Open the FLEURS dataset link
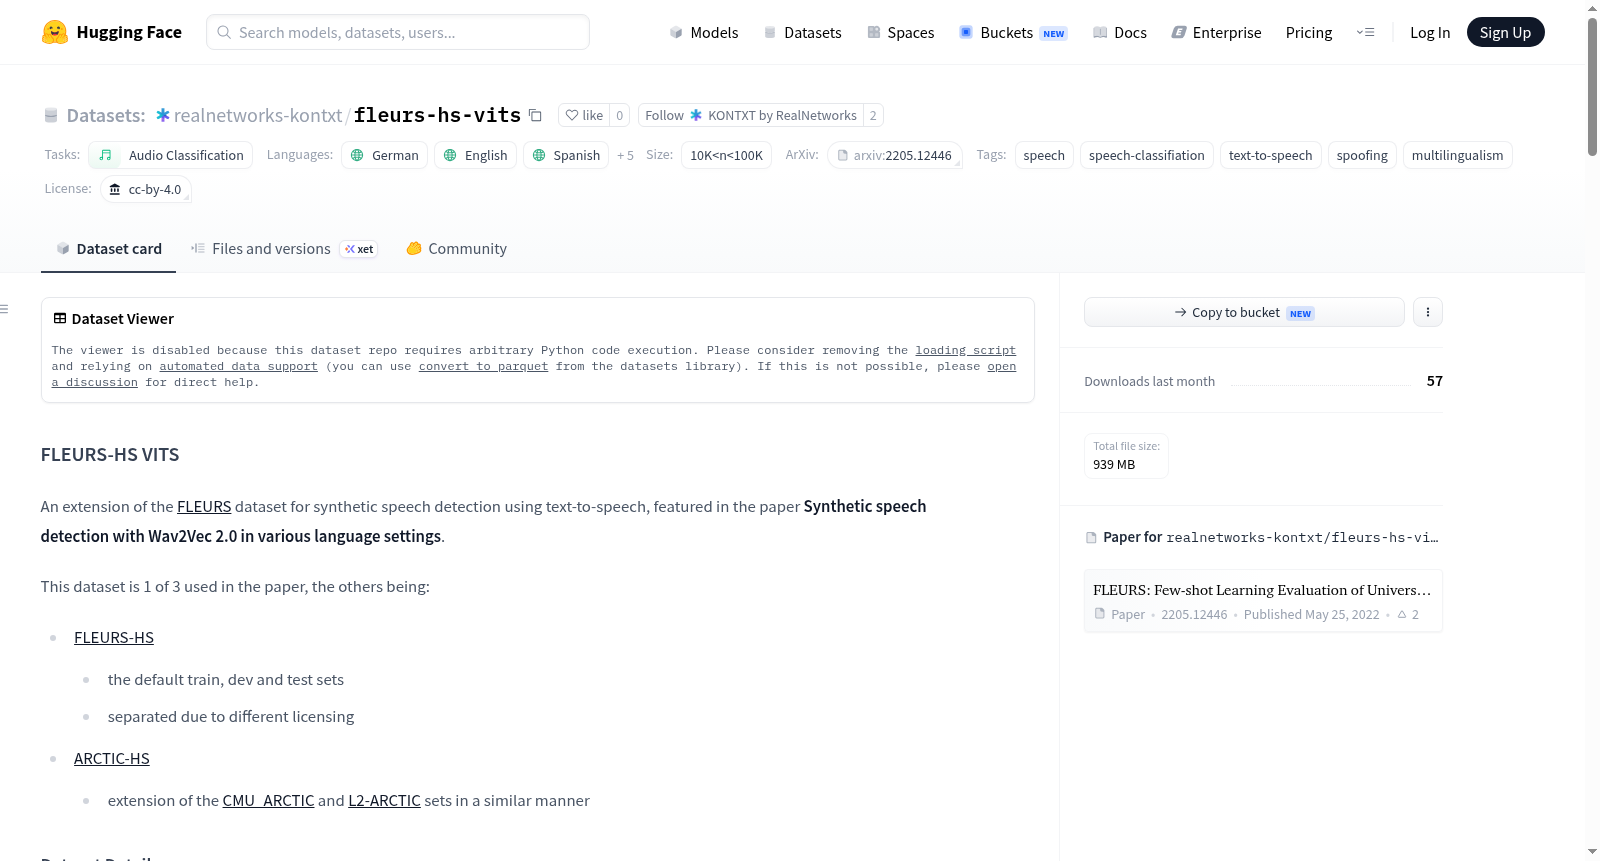 tap(204, 507)
